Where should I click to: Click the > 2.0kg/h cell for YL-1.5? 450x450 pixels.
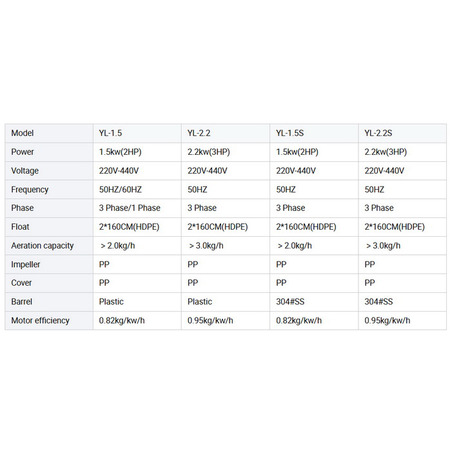point(137,246)
